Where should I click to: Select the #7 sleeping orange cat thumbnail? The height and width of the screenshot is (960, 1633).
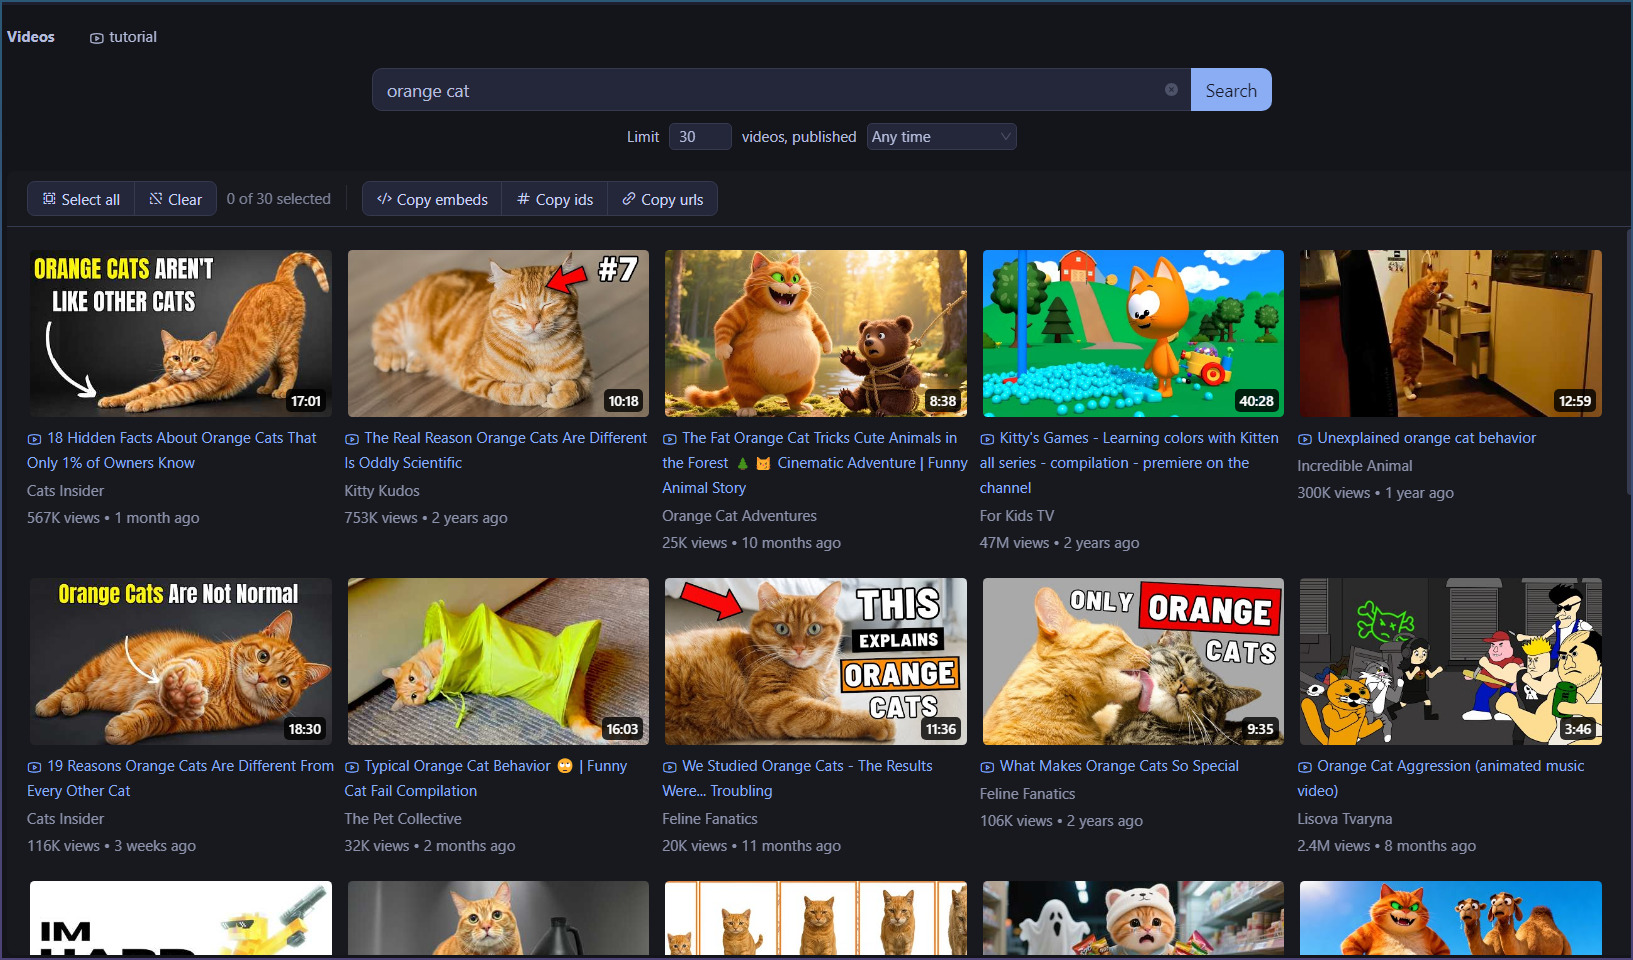click(498, 333)
